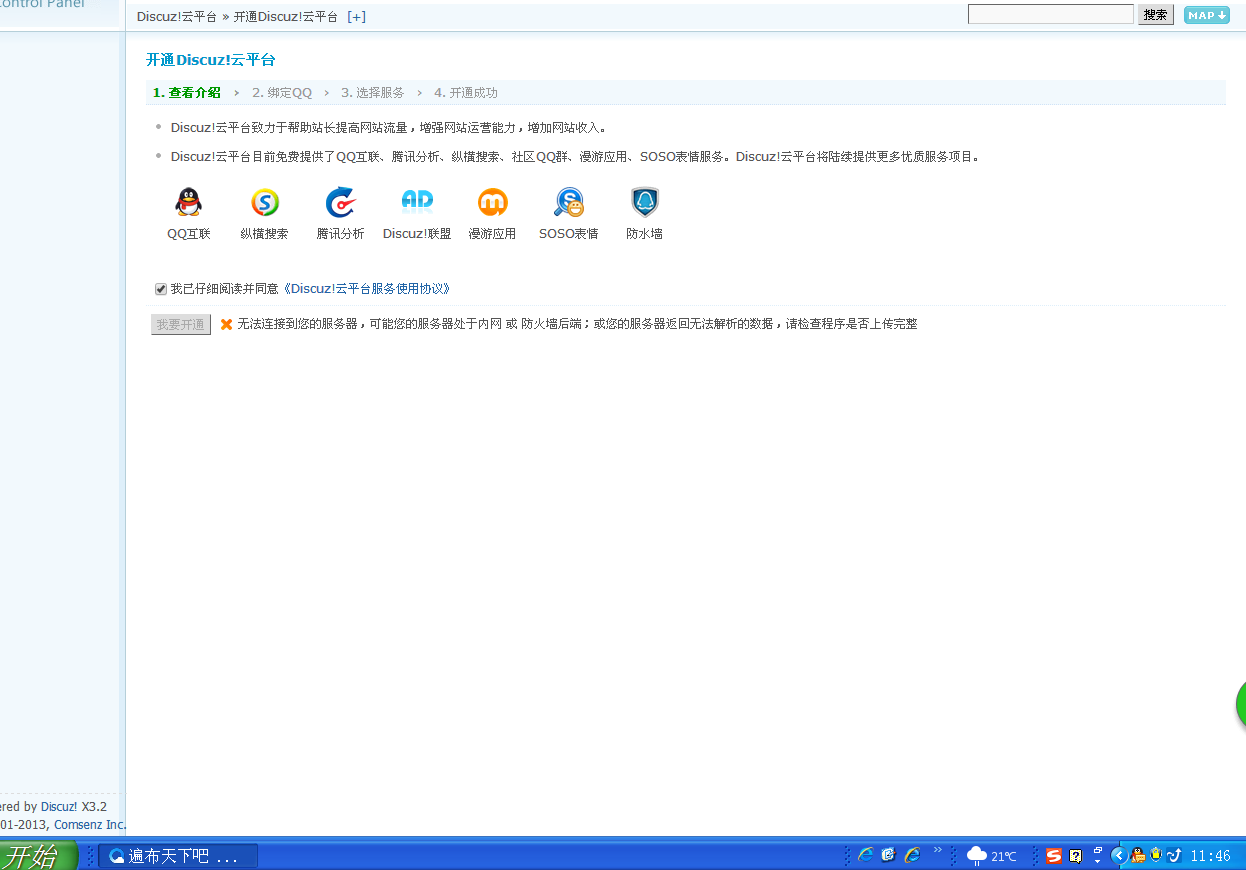The image size is (1246, 870).
Task: Expand hidden system tray icons arrow
Action: pyautogui.click(x=1120, y=856)
